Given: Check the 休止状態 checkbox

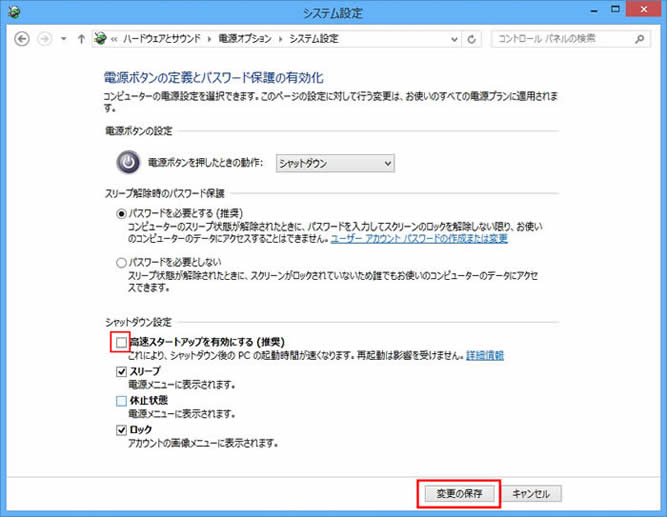Looking at the screenshot, I should pos(121,401).
